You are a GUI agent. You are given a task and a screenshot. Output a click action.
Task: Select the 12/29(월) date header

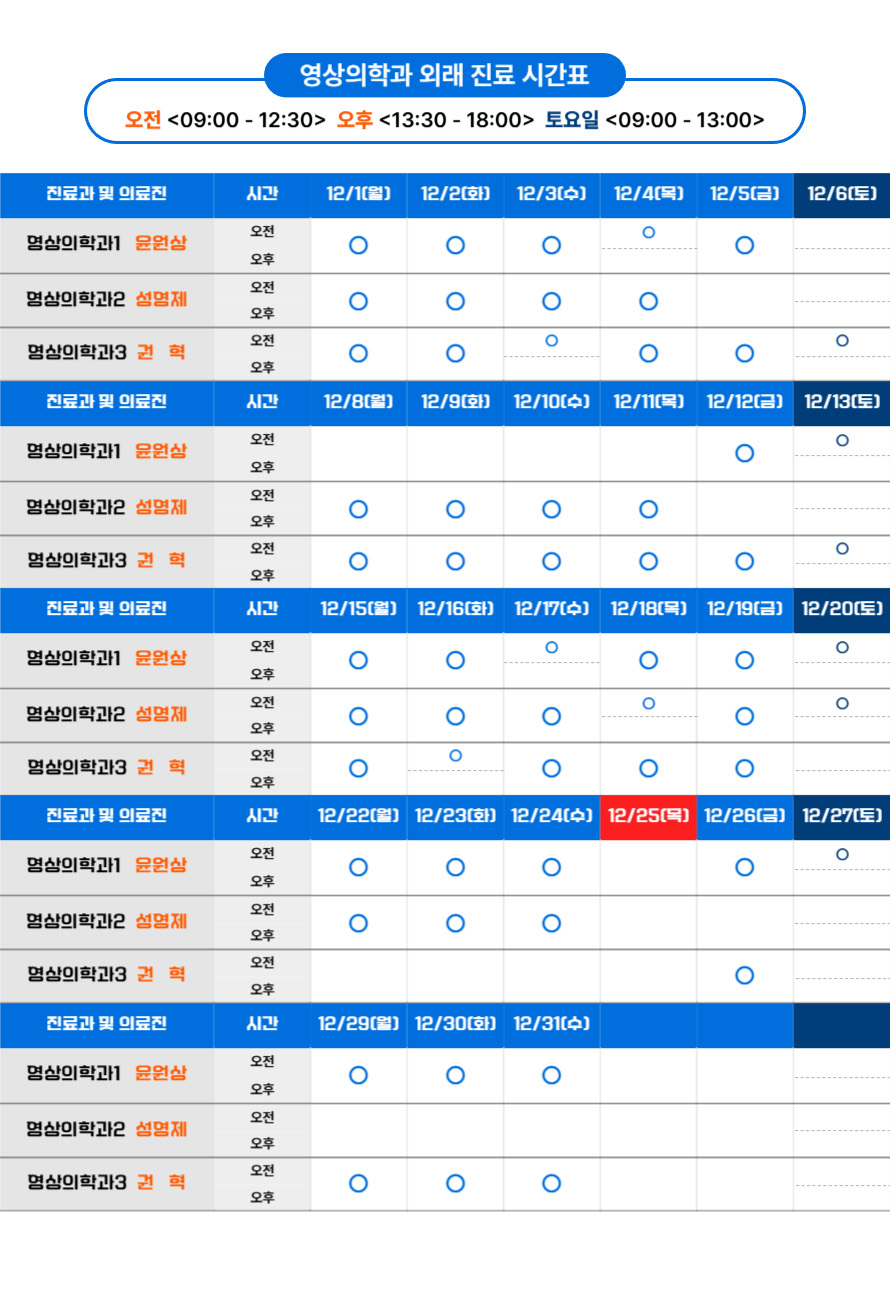[358, 1024]
